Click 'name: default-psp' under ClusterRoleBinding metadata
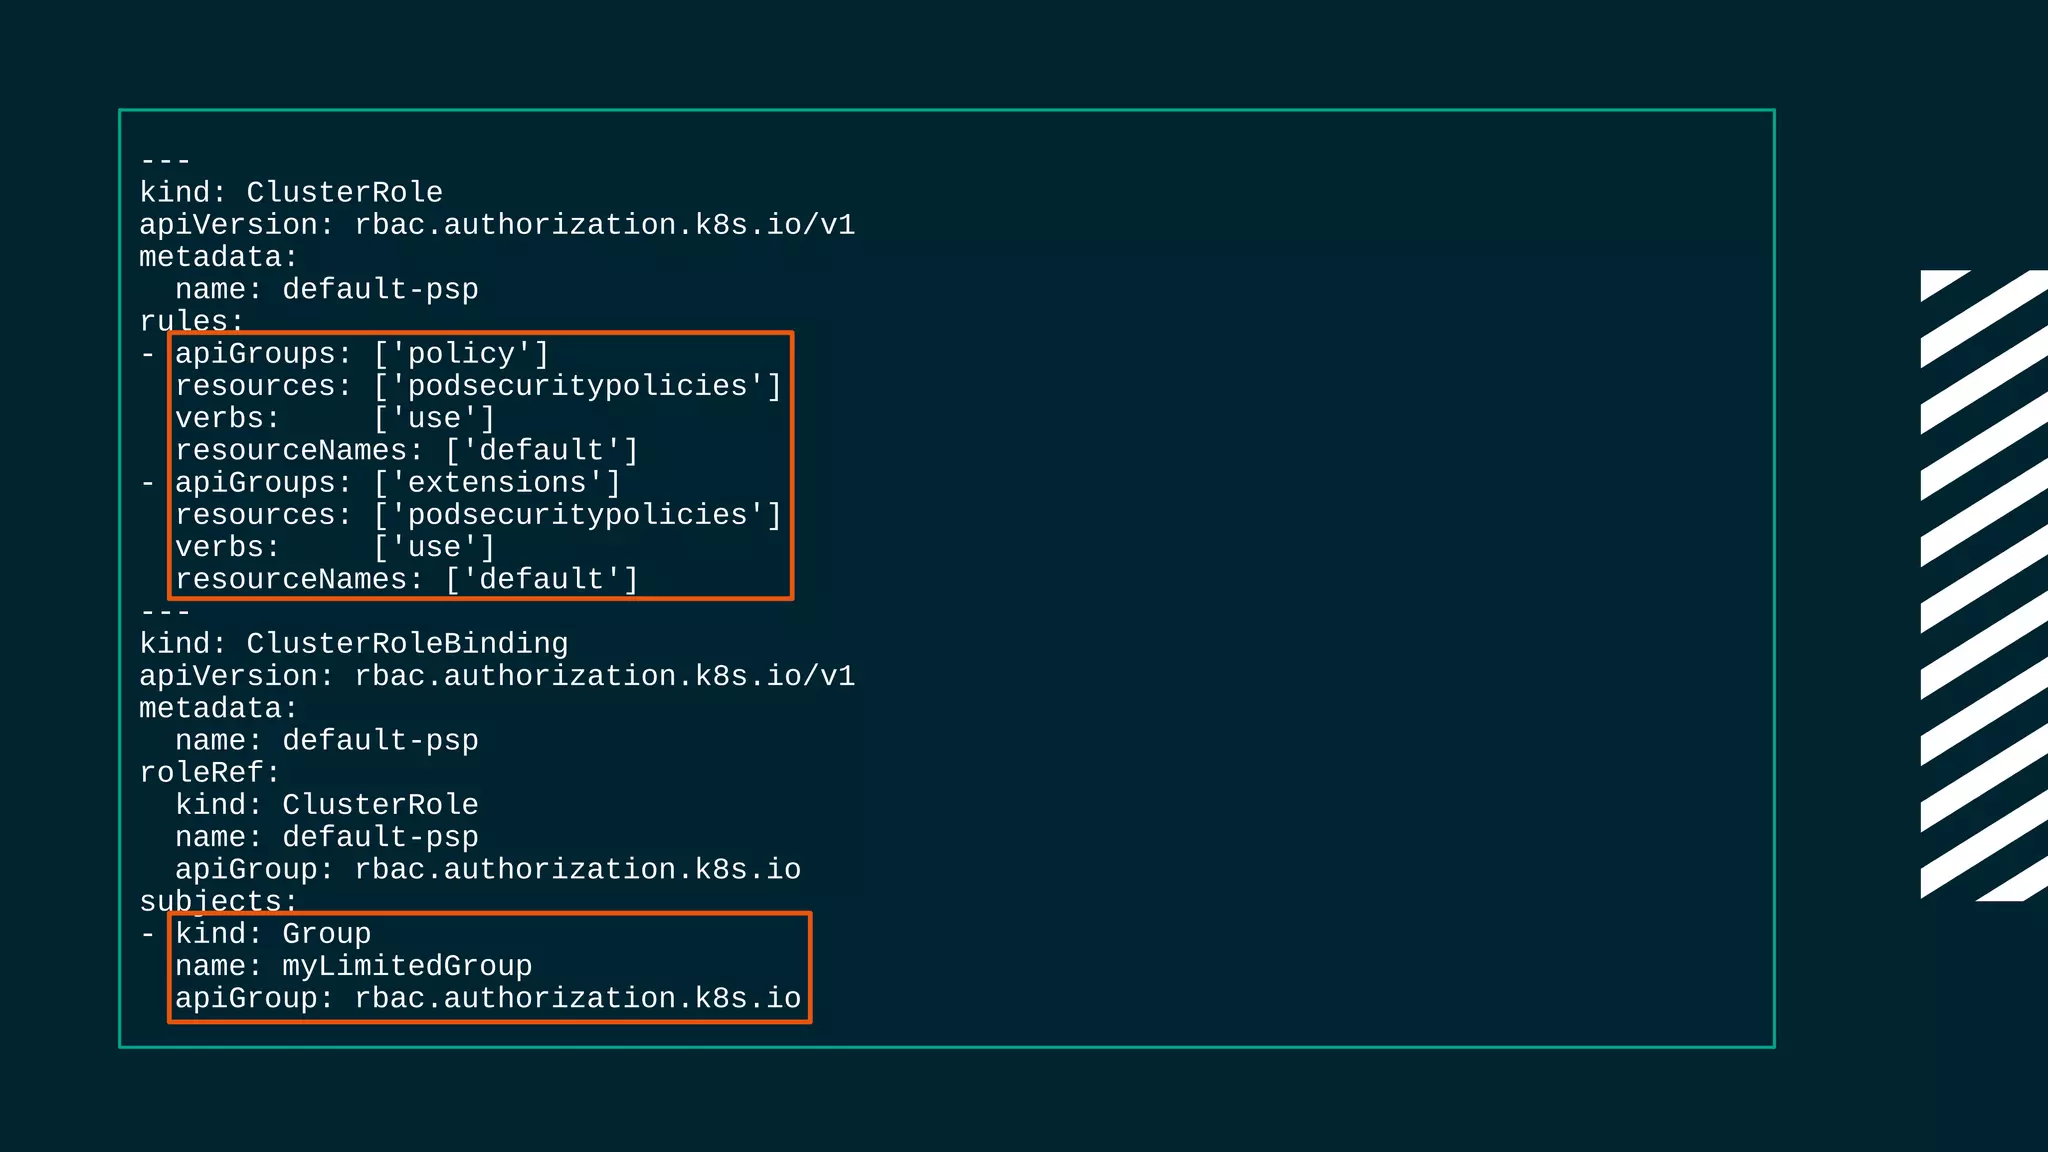The image size is (2048, 1152). pyautogui.click(x=327, y=741)
